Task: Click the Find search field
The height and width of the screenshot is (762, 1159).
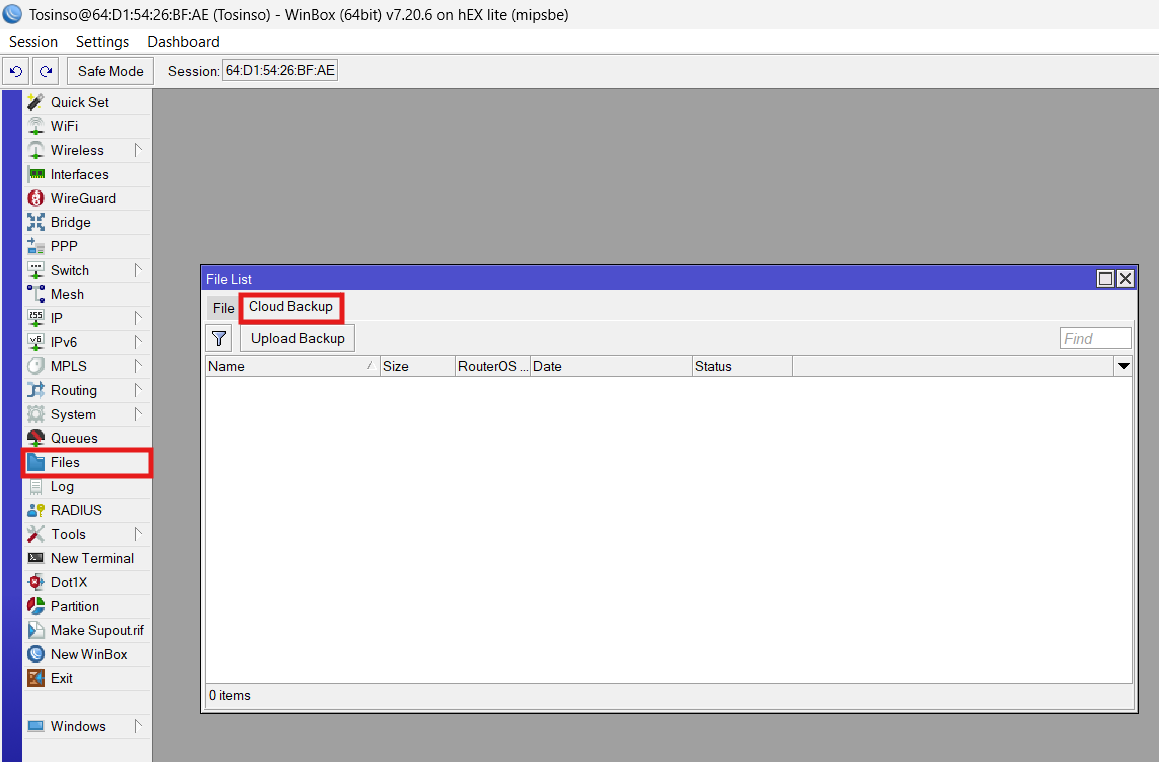Action: [1095, 339]
